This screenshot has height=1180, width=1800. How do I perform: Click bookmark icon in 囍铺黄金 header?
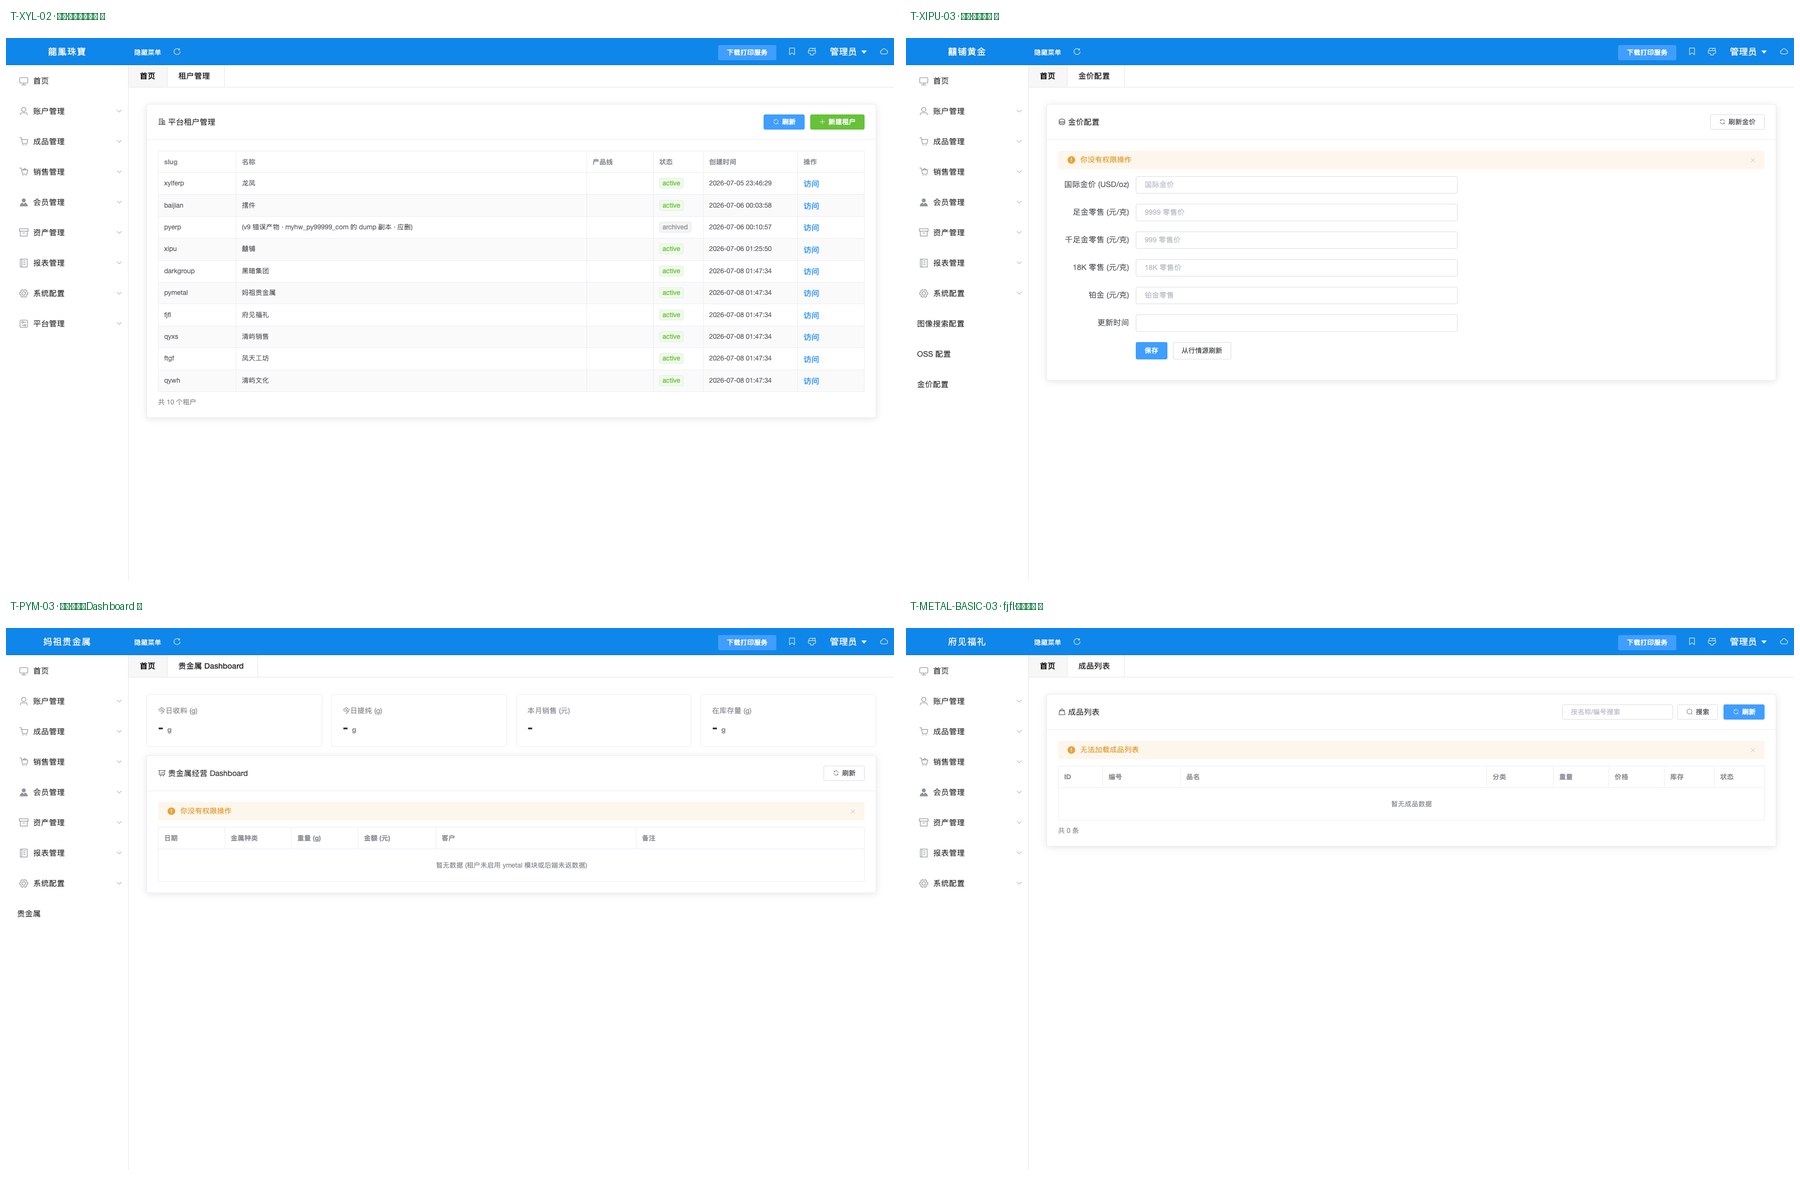pyautogui.click(x=1692, y=52)
